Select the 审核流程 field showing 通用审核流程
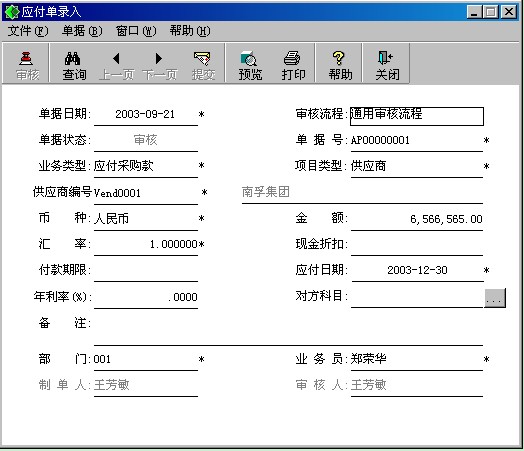The height and width of the screenshot is (451, 524). click(417, 116)
